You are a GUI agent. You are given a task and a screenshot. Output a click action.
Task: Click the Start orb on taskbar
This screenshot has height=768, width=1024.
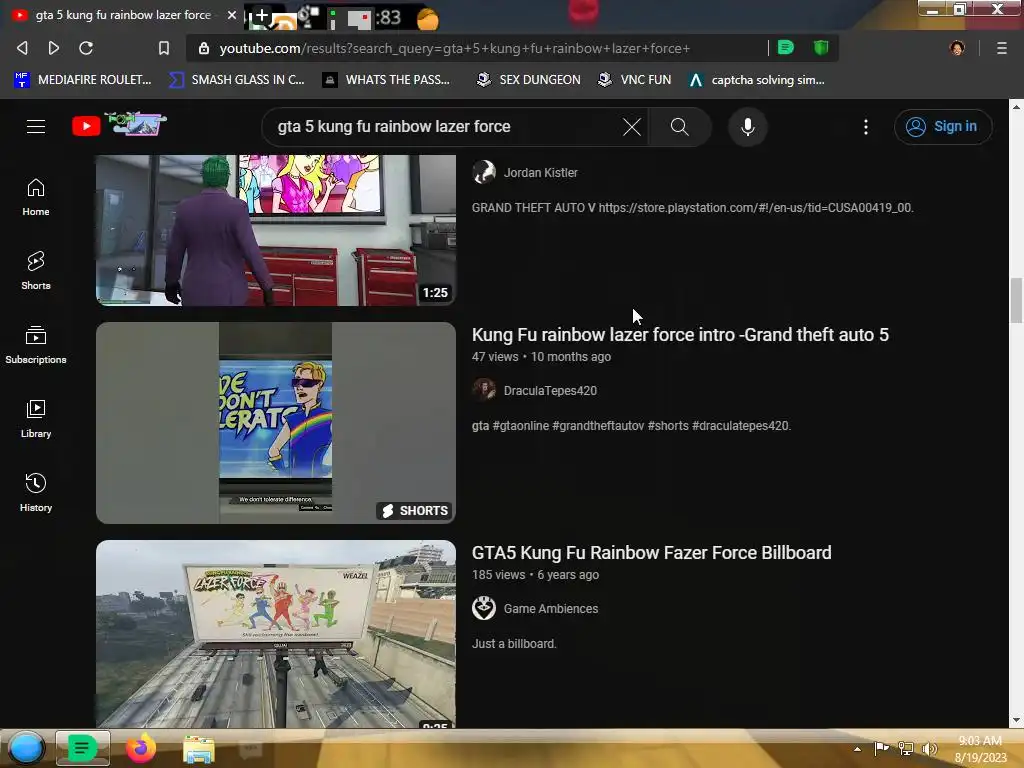pos(26,748)
